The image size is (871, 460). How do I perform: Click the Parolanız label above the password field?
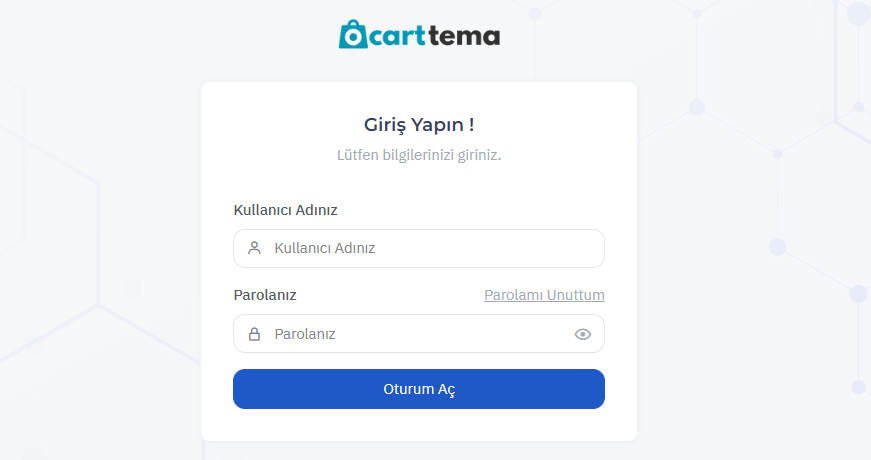(x=265, y=295)
